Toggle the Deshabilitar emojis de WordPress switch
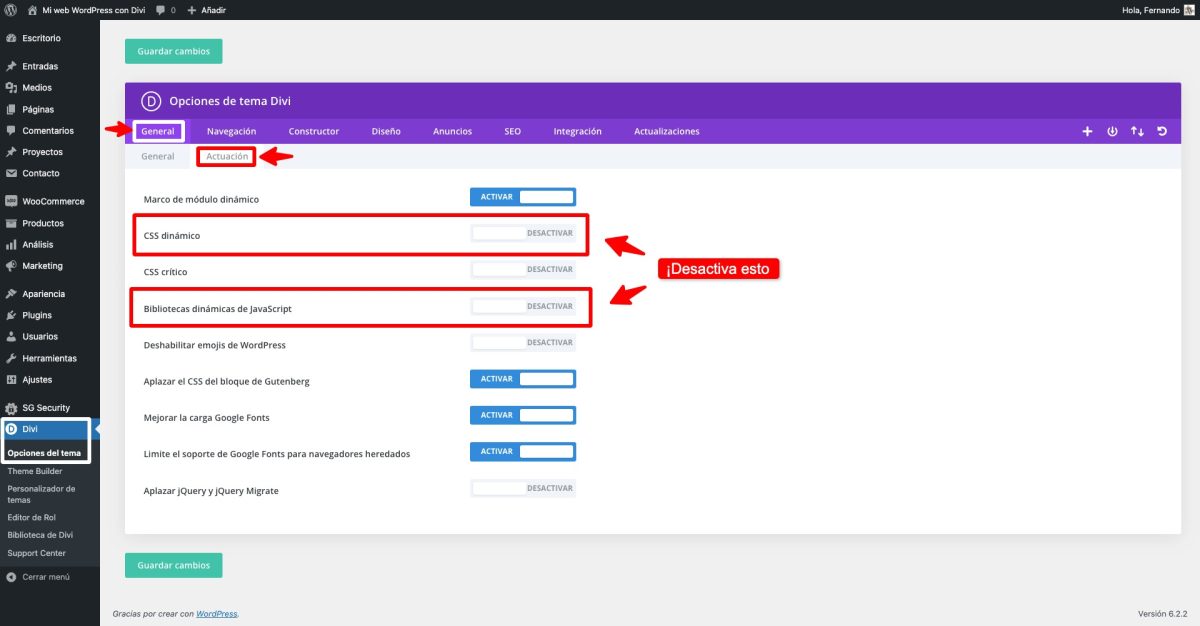The image size is (1200, 626). click(522, 341)
